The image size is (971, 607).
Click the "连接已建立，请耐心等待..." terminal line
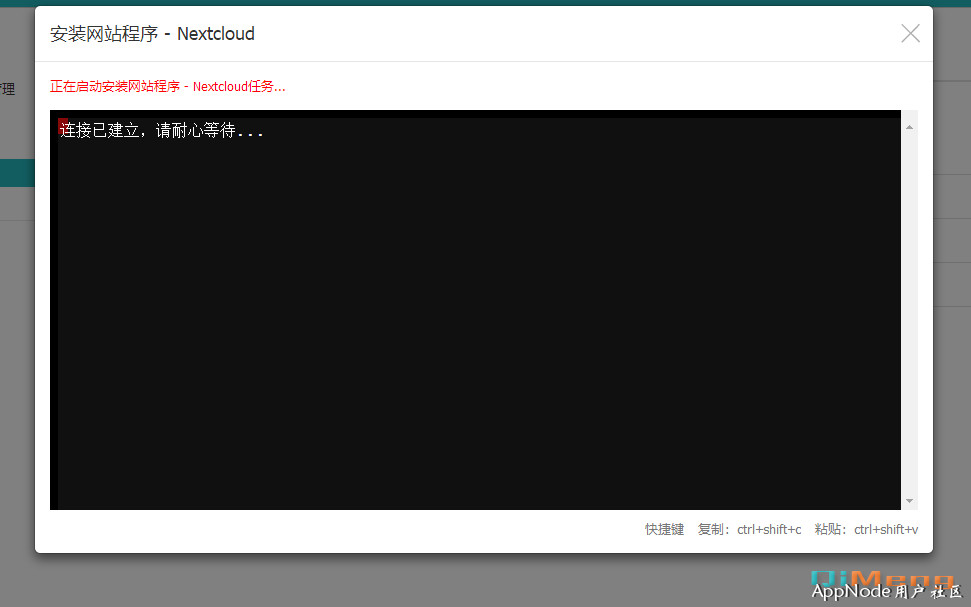(162, 131)
